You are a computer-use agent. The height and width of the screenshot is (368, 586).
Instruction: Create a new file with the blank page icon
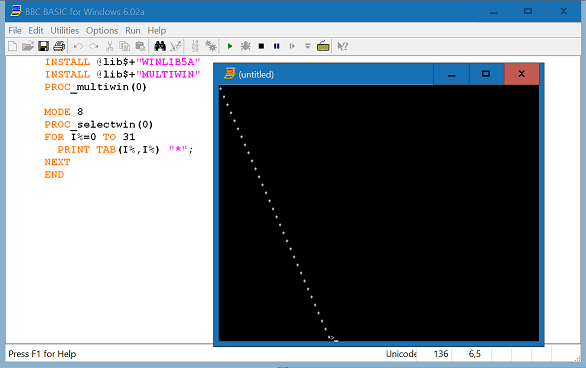tap(12, 46)
